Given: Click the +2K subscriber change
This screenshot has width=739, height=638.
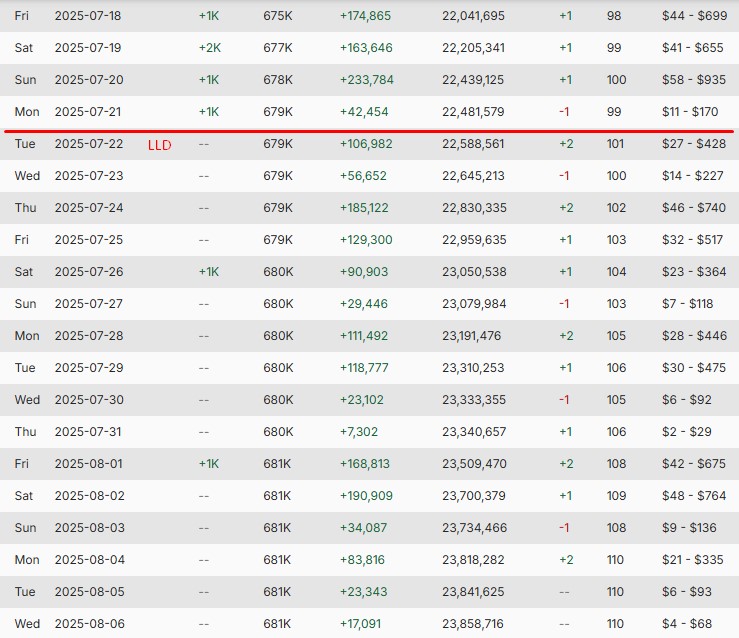Looking at the screenshot, I should click(210, 48).
